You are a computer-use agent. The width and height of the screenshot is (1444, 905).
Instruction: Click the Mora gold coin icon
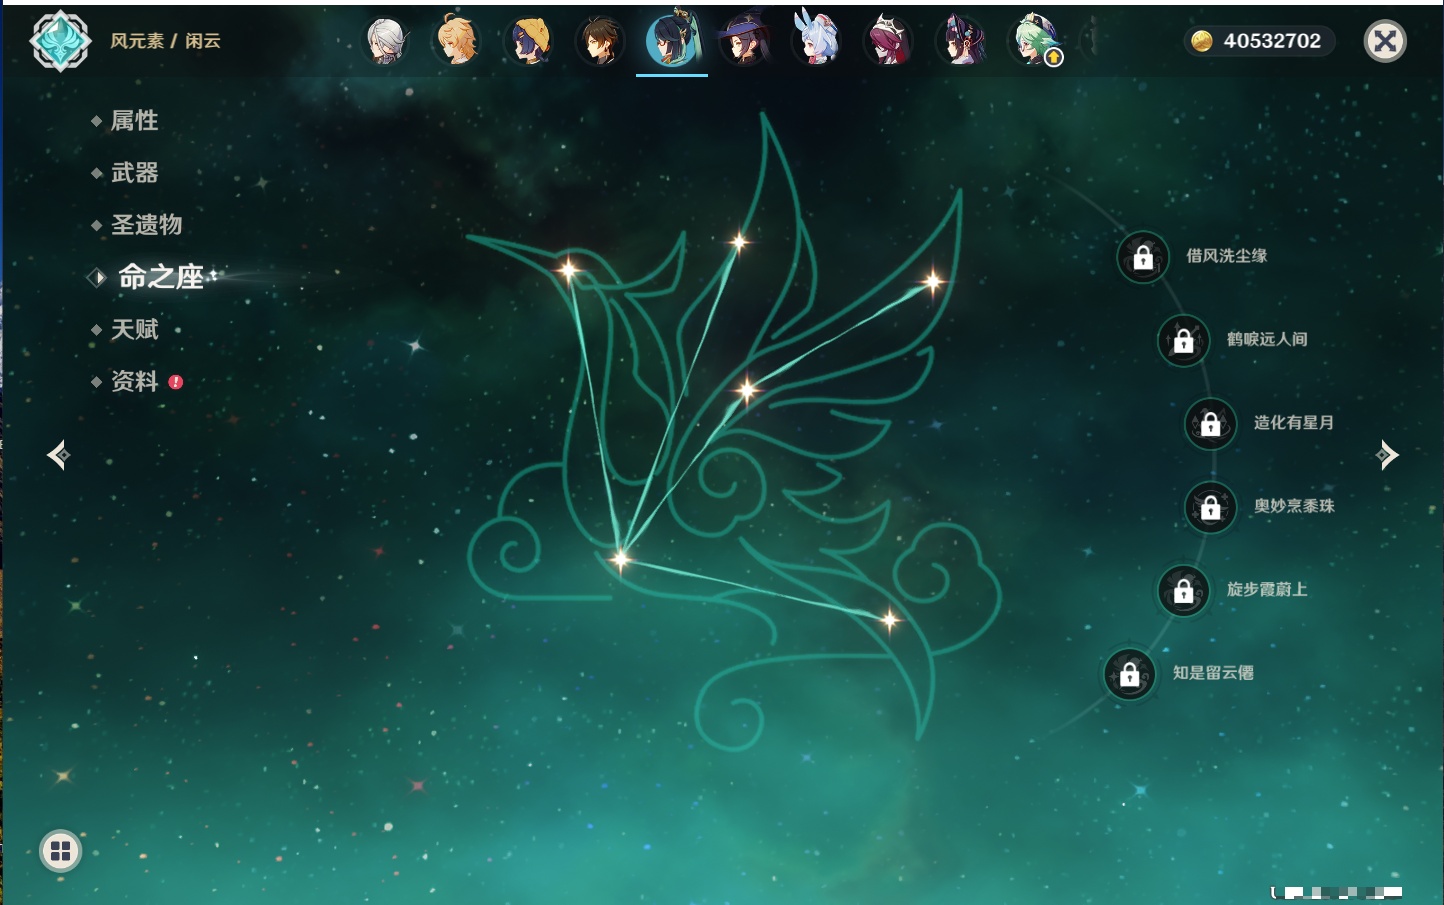[1202, 41]
